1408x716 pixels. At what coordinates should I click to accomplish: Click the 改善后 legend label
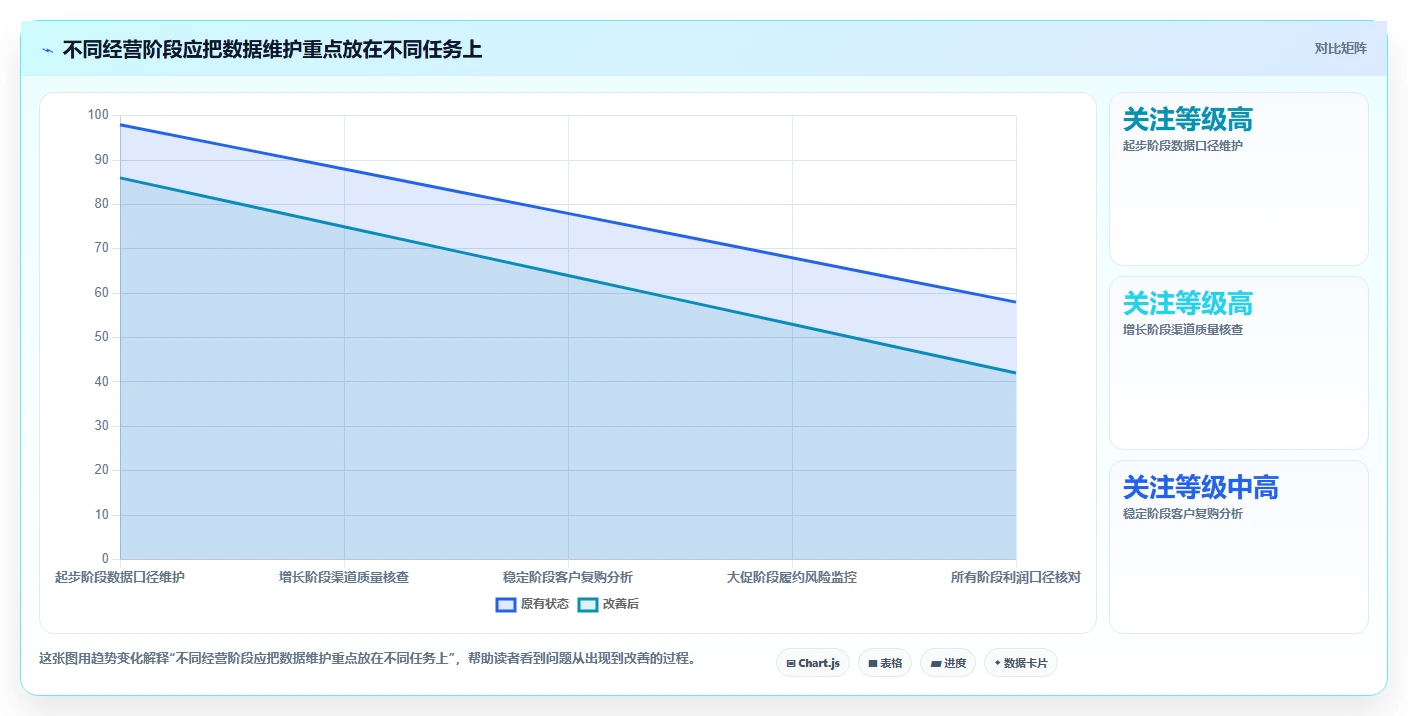point(621,604)
